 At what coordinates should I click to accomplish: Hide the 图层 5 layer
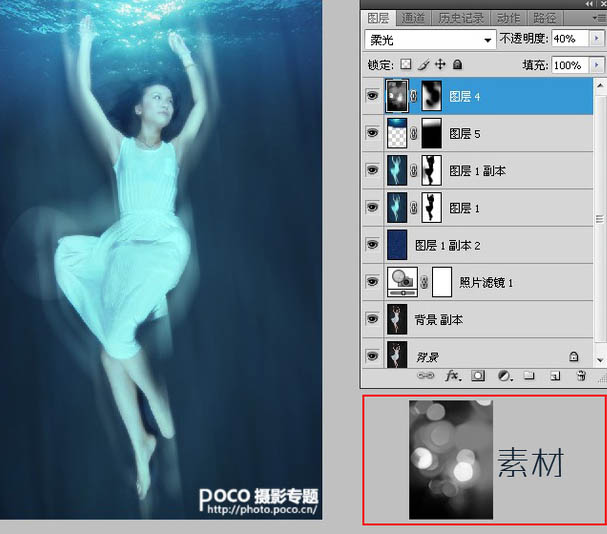[372, 133]
